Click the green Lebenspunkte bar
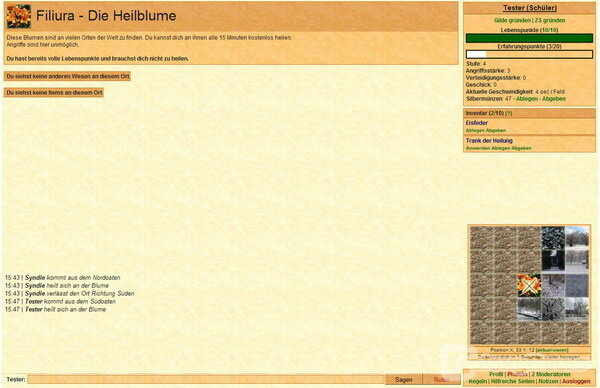 529,38
